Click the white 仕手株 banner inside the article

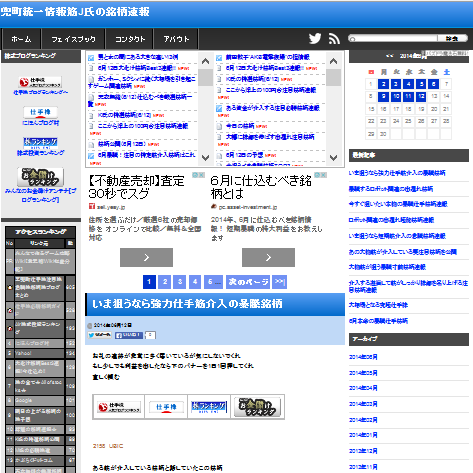166,407
